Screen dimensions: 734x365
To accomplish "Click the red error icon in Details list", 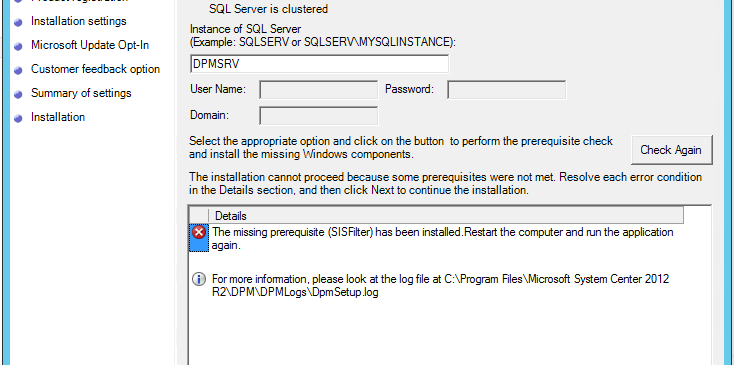I will pos(199,232).
